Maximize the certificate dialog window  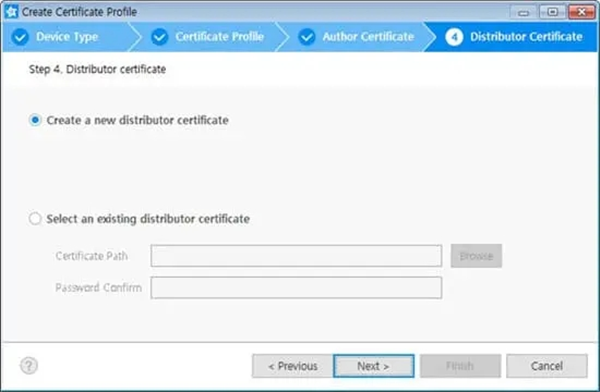pyautogui.click(x=552, y=12)
